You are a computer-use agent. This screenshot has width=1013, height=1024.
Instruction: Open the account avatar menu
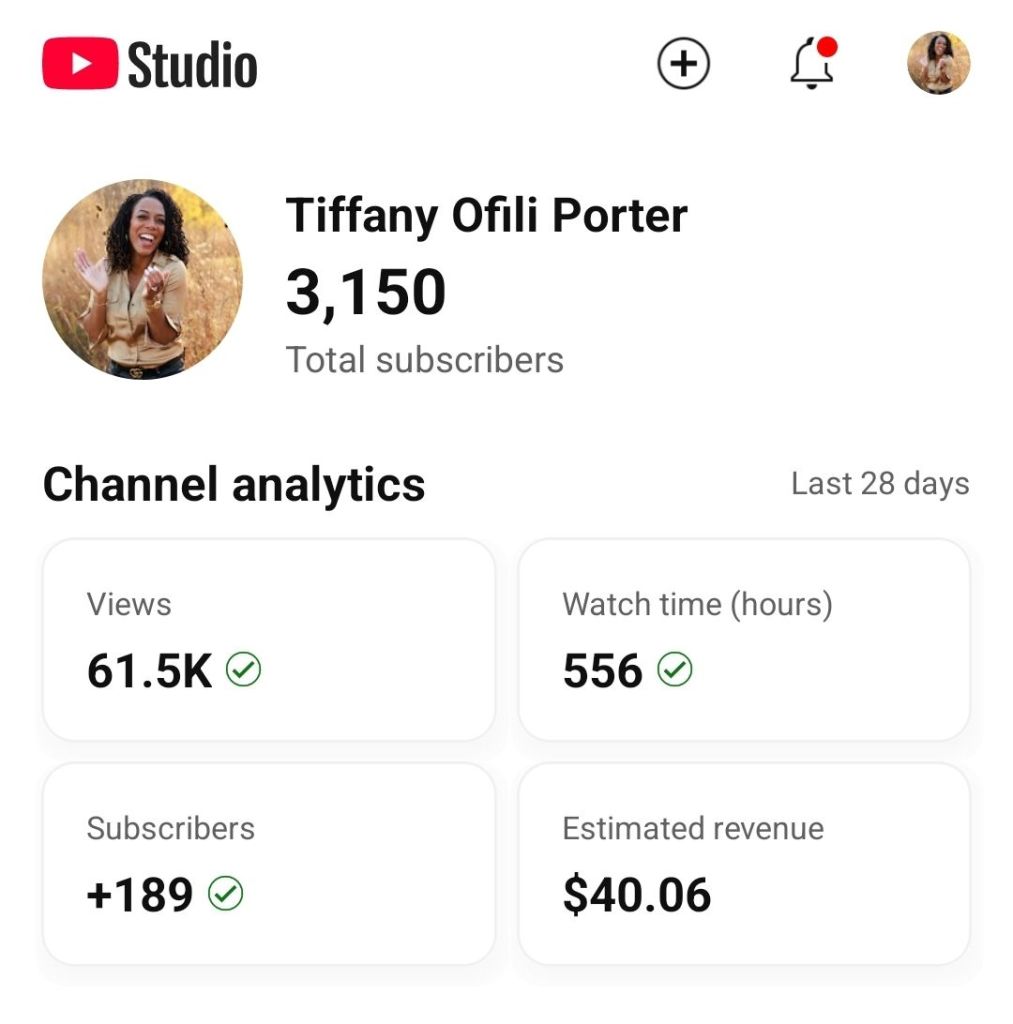pos(938,63)
